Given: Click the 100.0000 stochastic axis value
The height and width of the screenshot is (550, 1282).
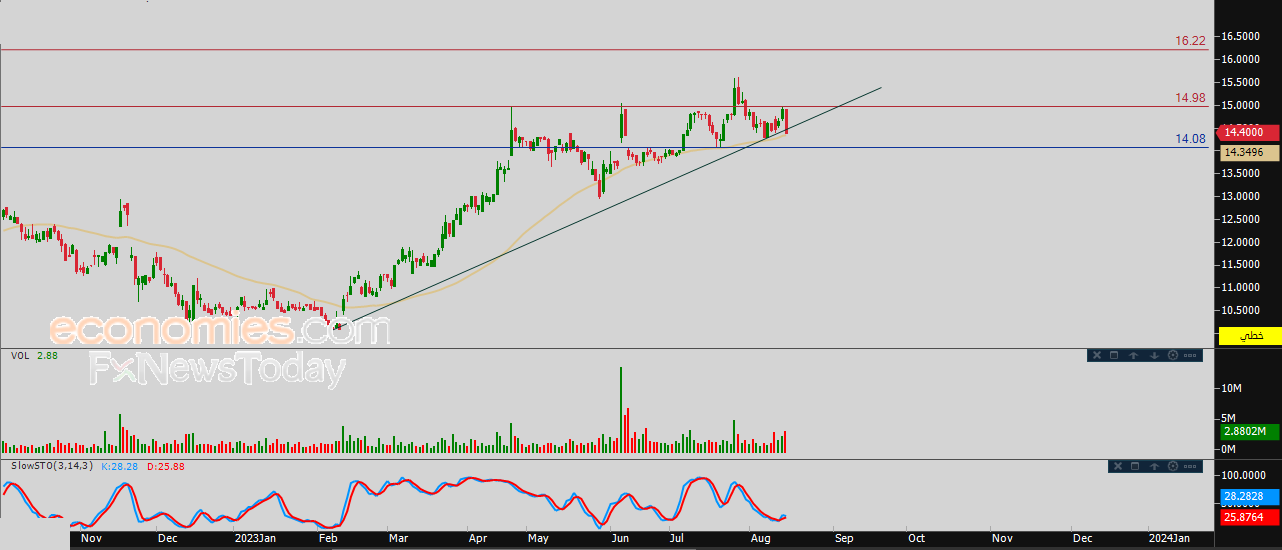Looking at the screenshot, I should click(x=1245, y=476).
